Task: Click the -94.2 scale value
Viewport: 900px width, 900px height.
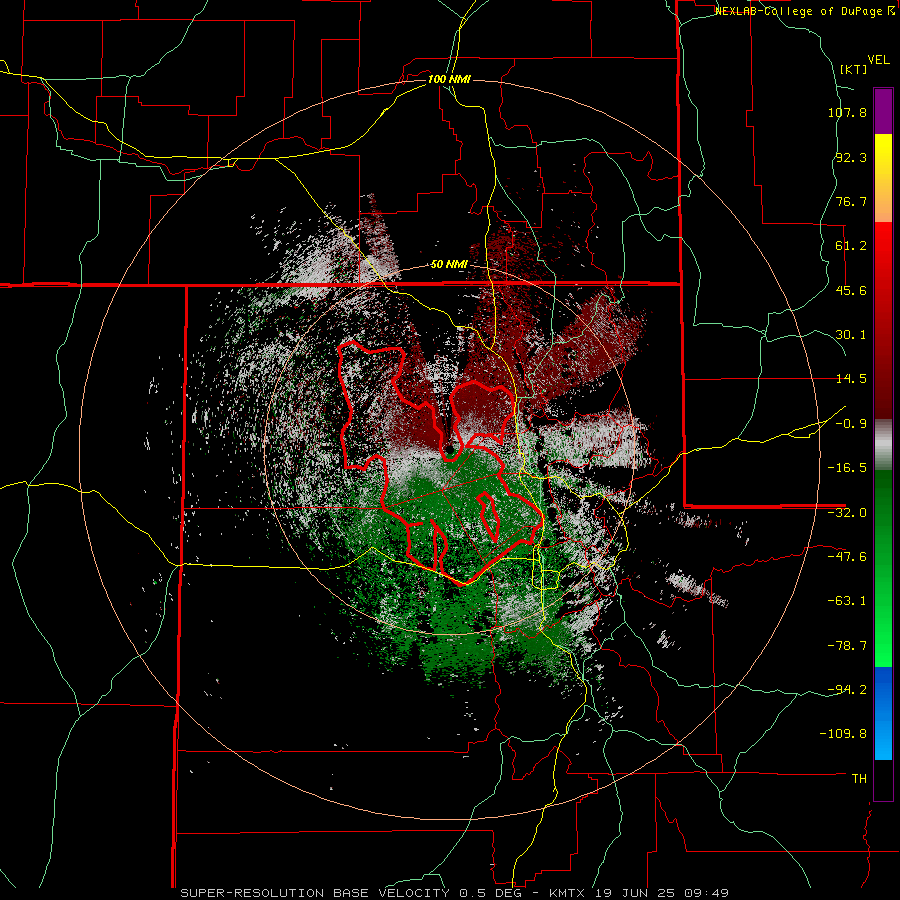Action: [x=847, y=689]
